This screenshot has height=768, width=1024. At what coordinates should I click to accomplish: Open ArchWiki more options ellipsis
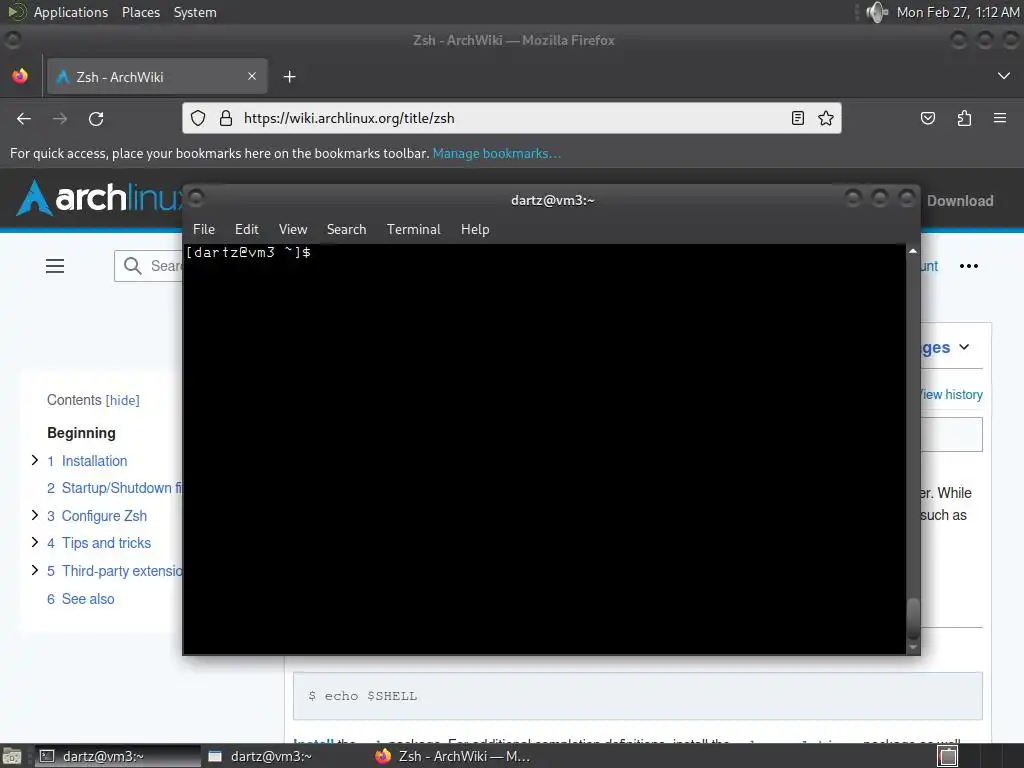[x=968, y=266]
